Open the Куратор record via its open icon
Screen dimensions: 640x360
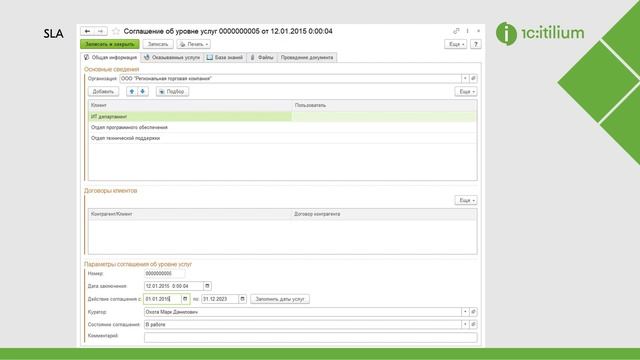pyautogui.click(x=473, y=312)
